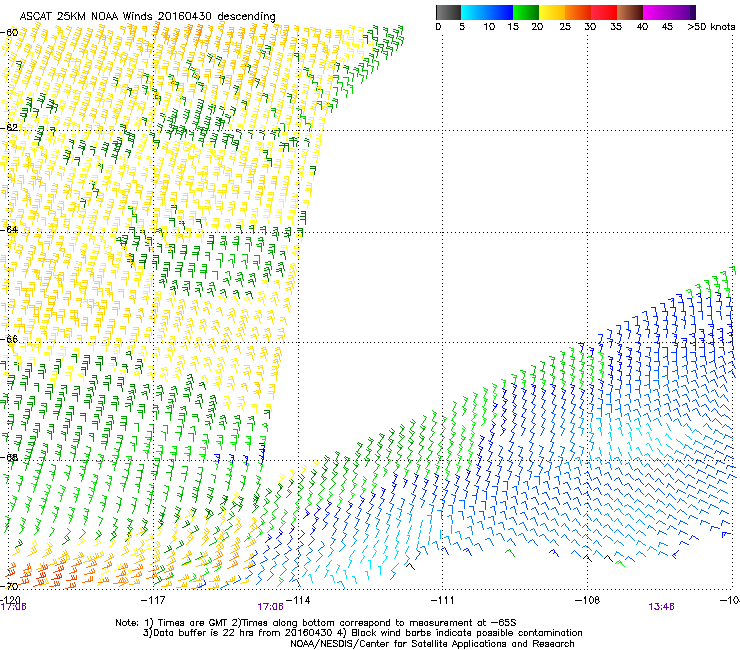The width and height of the screenshot is (740, 650).
Task: Select the -66 latitude axis label
Action: [x=9, y=339]
